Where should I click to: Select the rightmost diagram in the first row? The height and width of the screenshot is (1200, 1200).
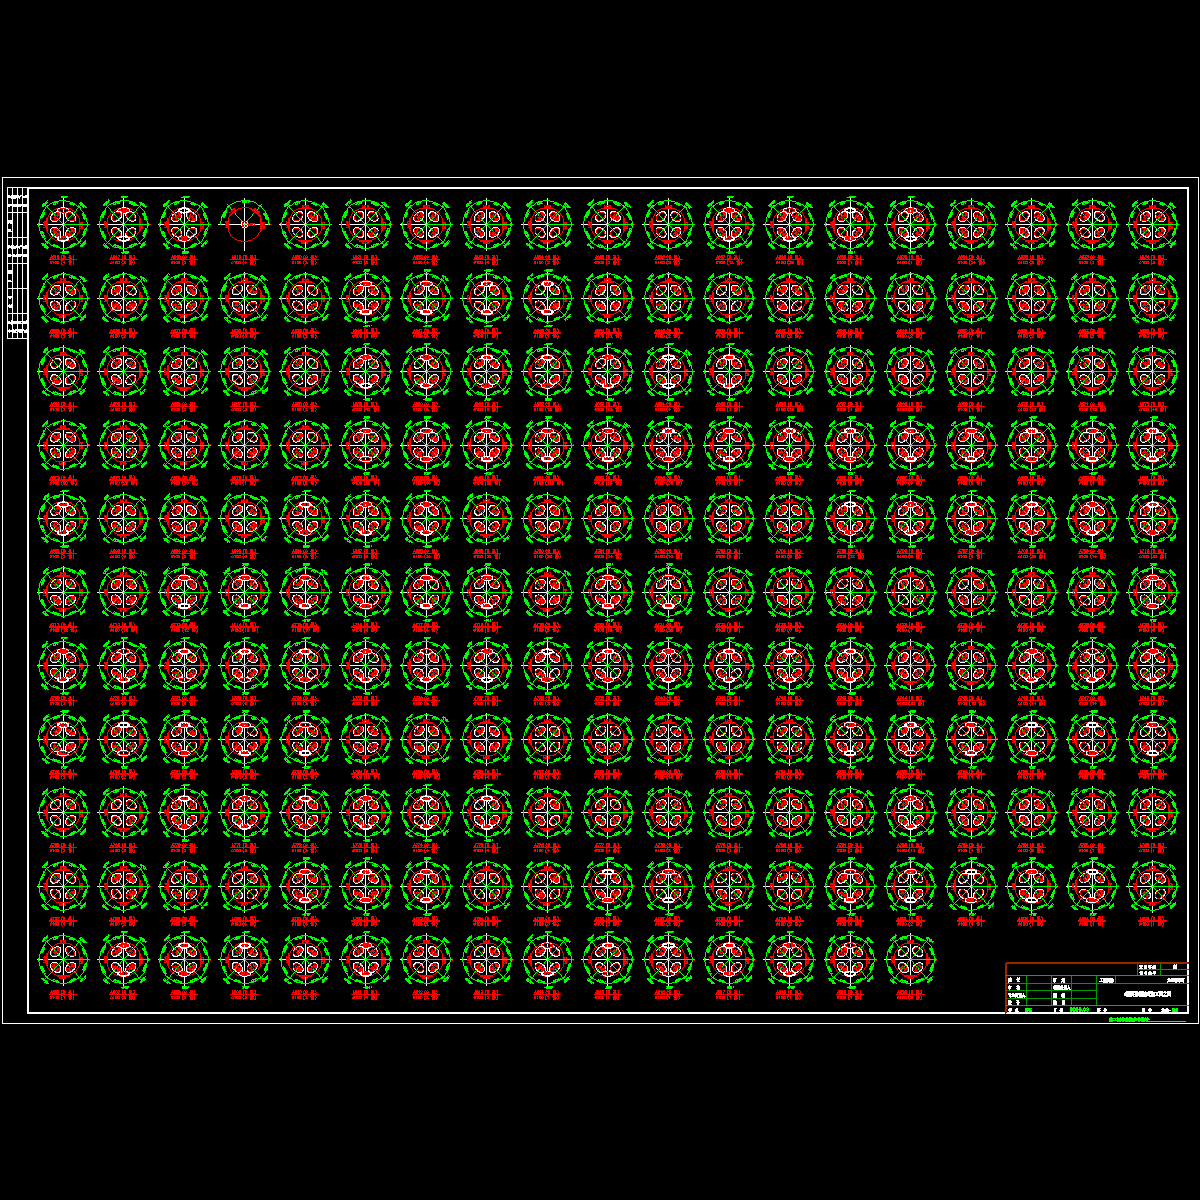pos(1153,223)
